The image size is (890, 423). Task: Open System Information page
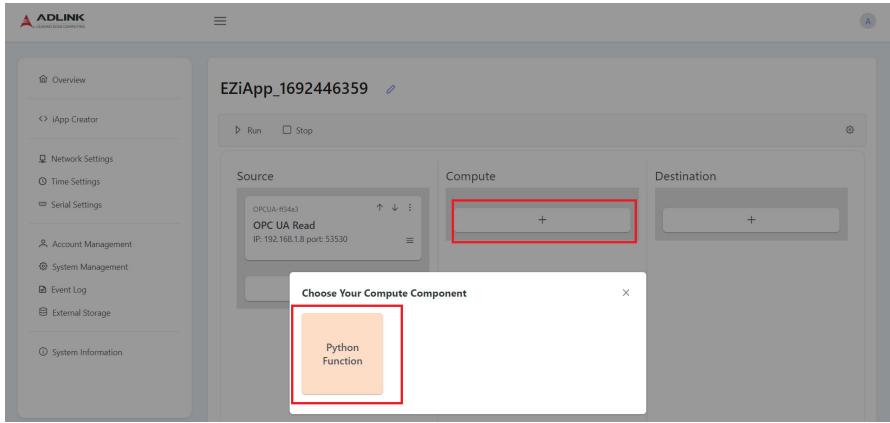[80, 353]
